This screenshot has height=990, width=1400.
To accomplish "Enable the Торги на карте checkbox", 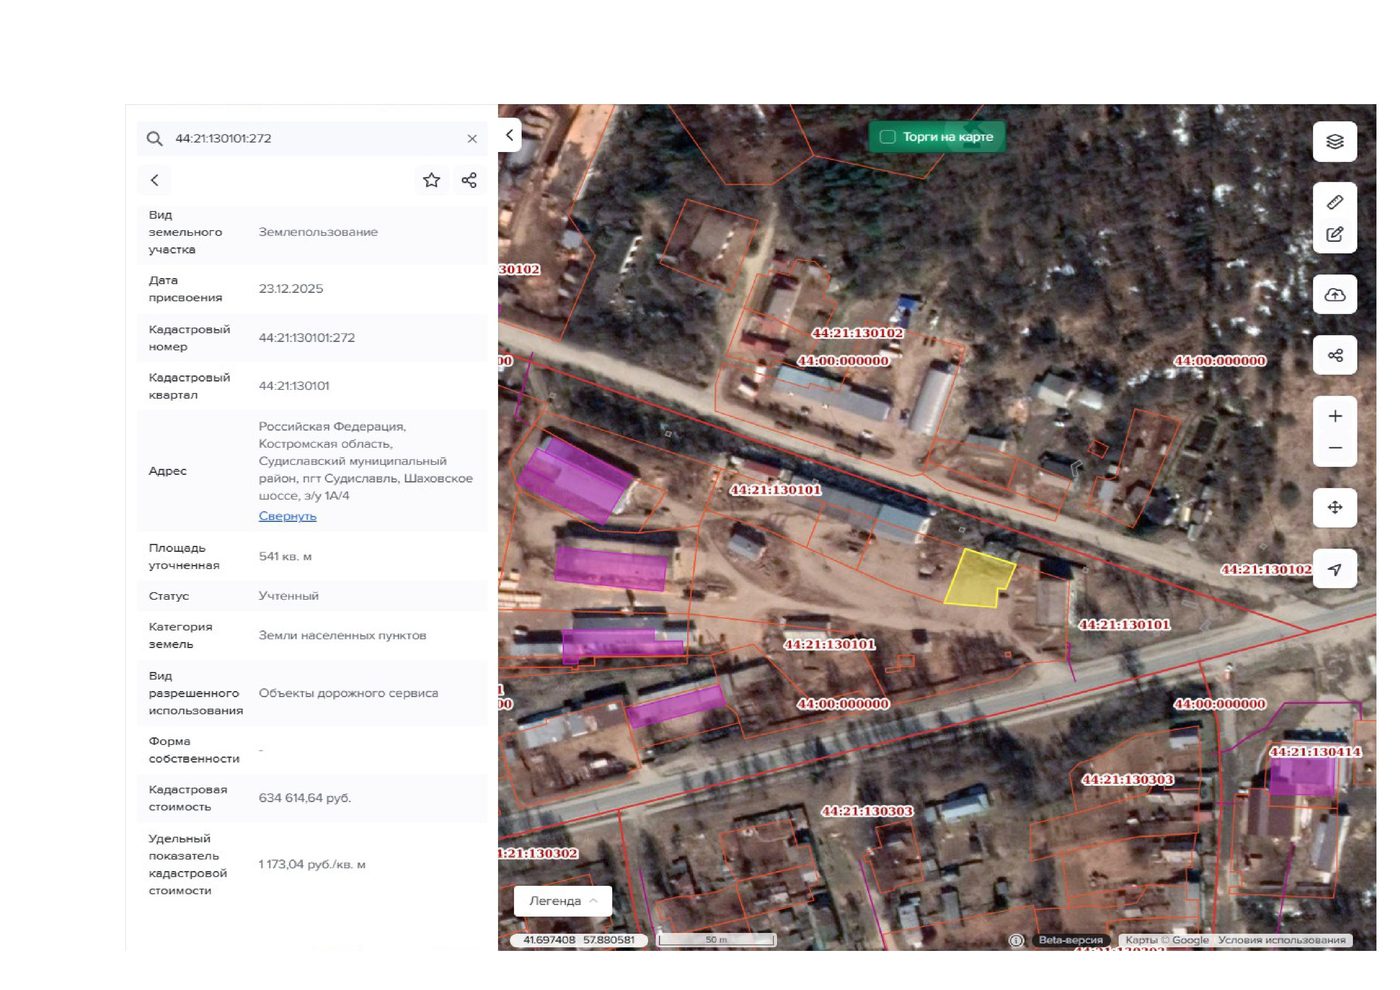I will point(887,137).
